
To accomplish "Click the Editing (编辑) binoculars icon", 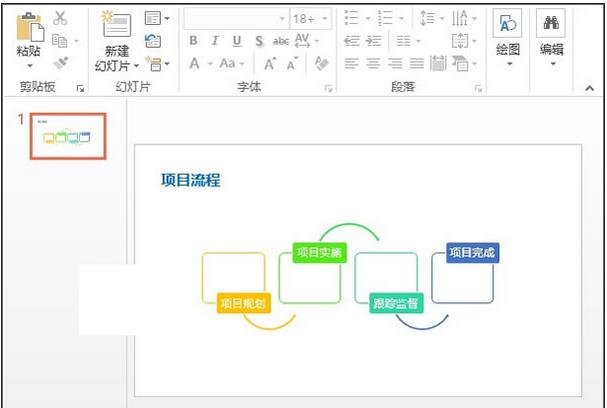I will [551, 25].
